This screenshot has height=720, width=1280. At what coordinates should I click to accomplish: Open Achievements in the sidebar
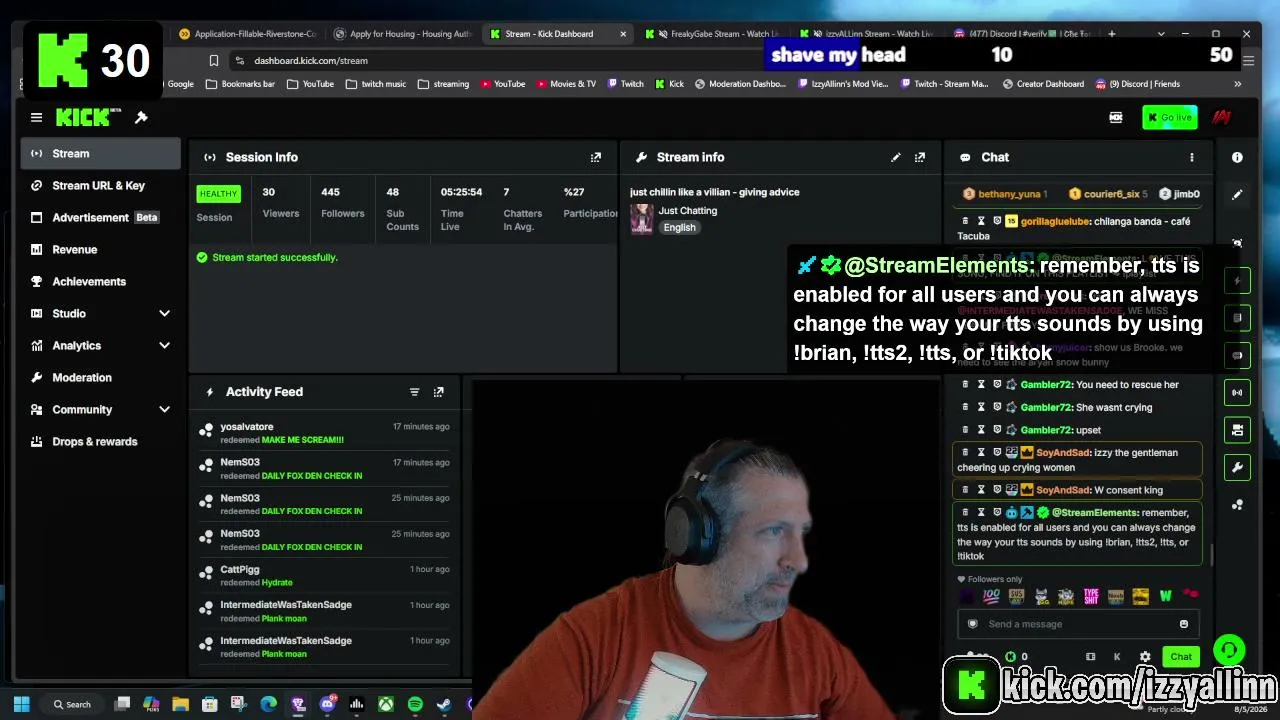pos(100,282)
